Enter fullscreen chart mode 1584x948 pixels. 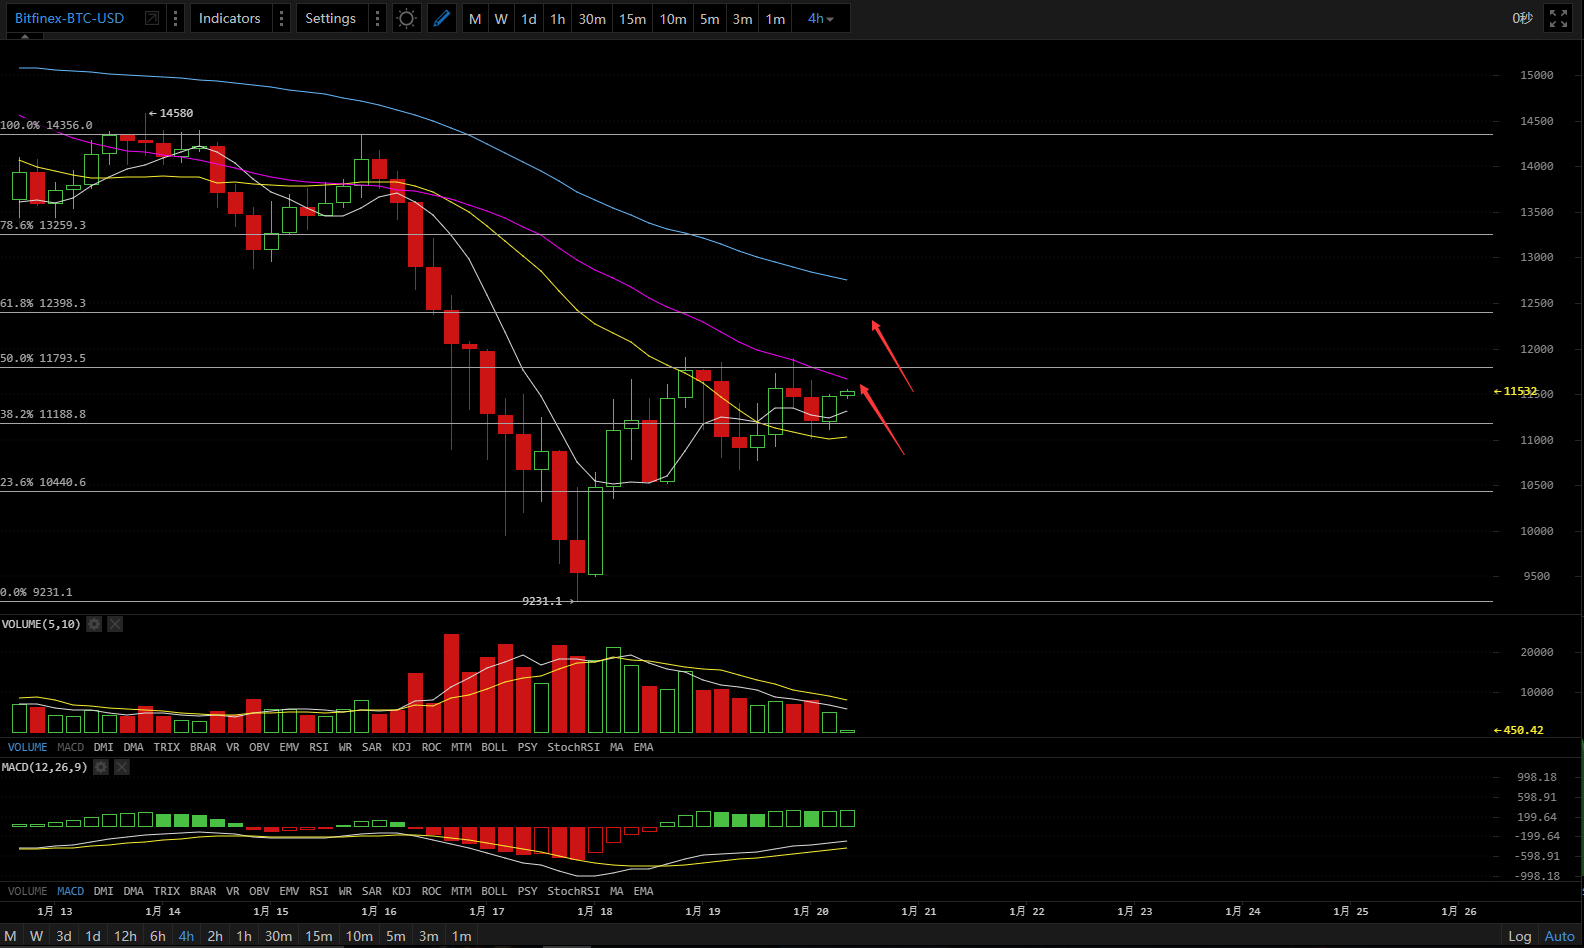pyautogui.click(x=1558, y=19)
